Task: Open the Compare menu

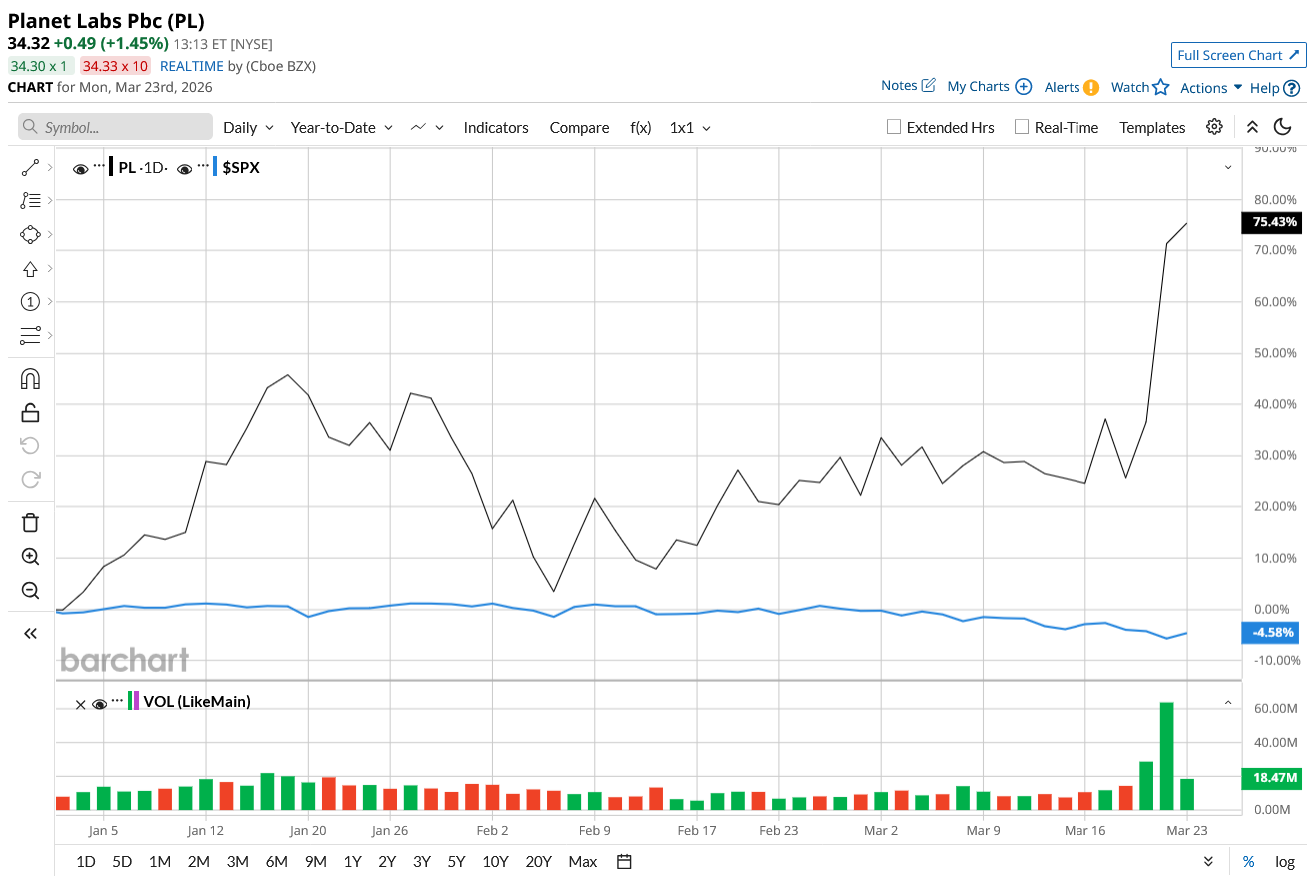Action: click(x=579, y=127)
